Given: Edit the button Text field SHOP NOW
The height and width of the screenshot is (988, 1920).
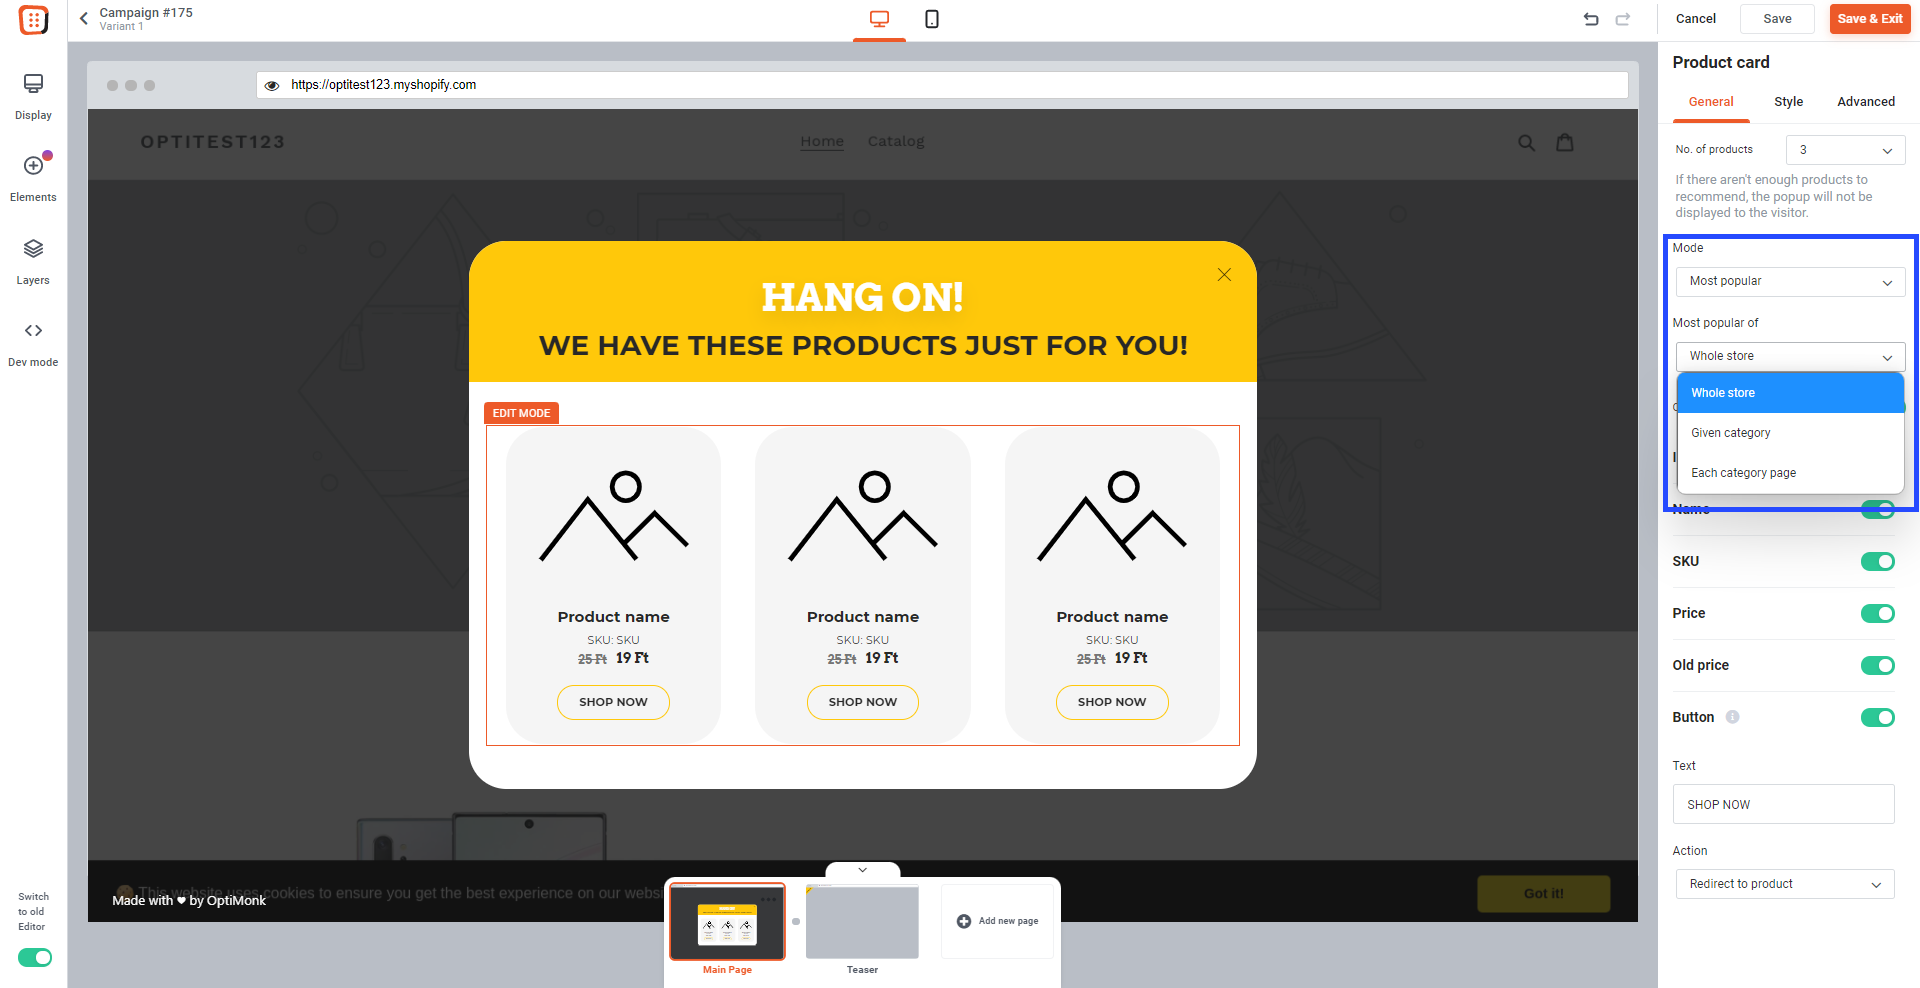Looking at the screenshot, I should click(1783, 804).
